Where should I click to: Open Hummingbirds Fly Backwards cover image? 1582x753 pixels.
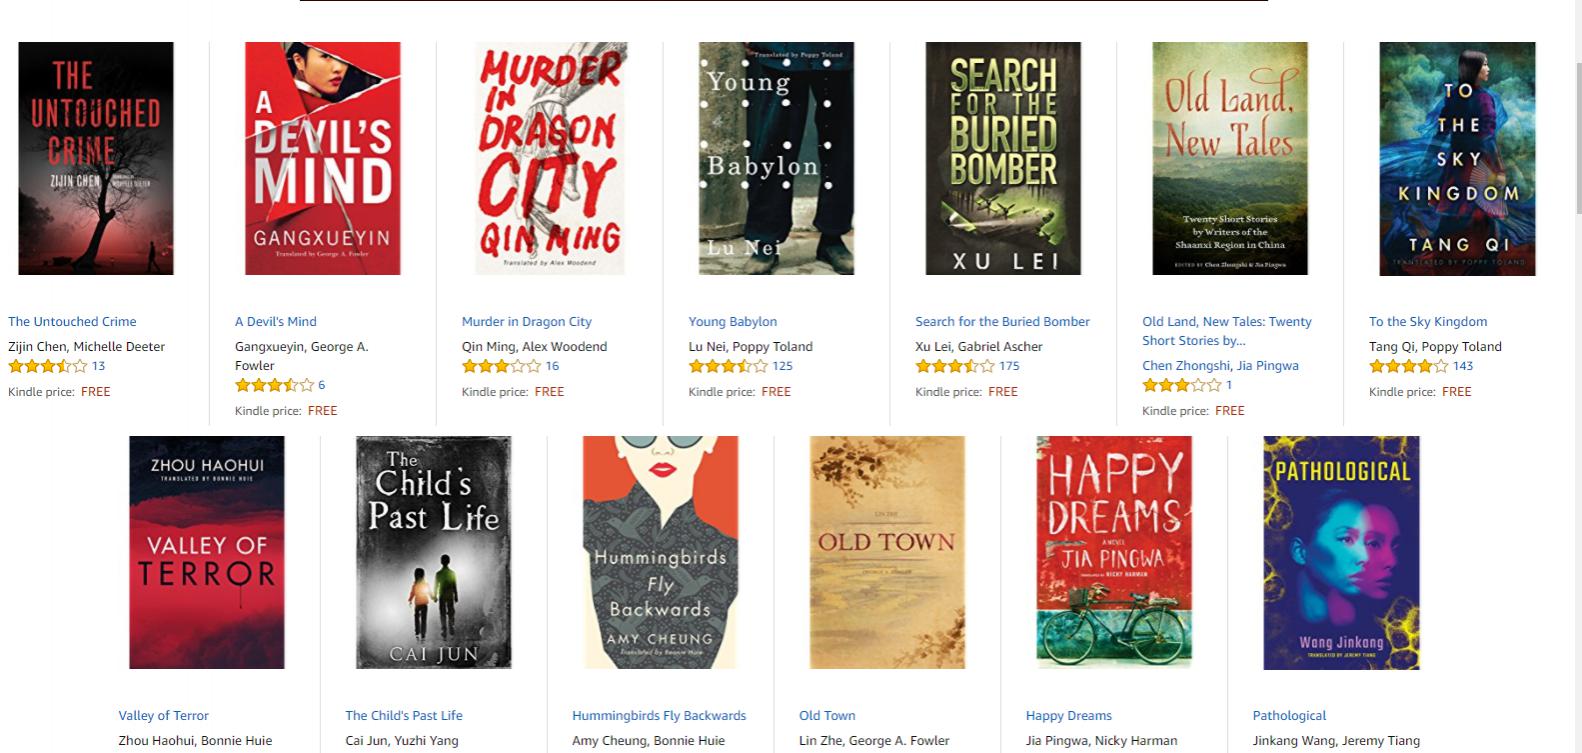coord(660,552)
